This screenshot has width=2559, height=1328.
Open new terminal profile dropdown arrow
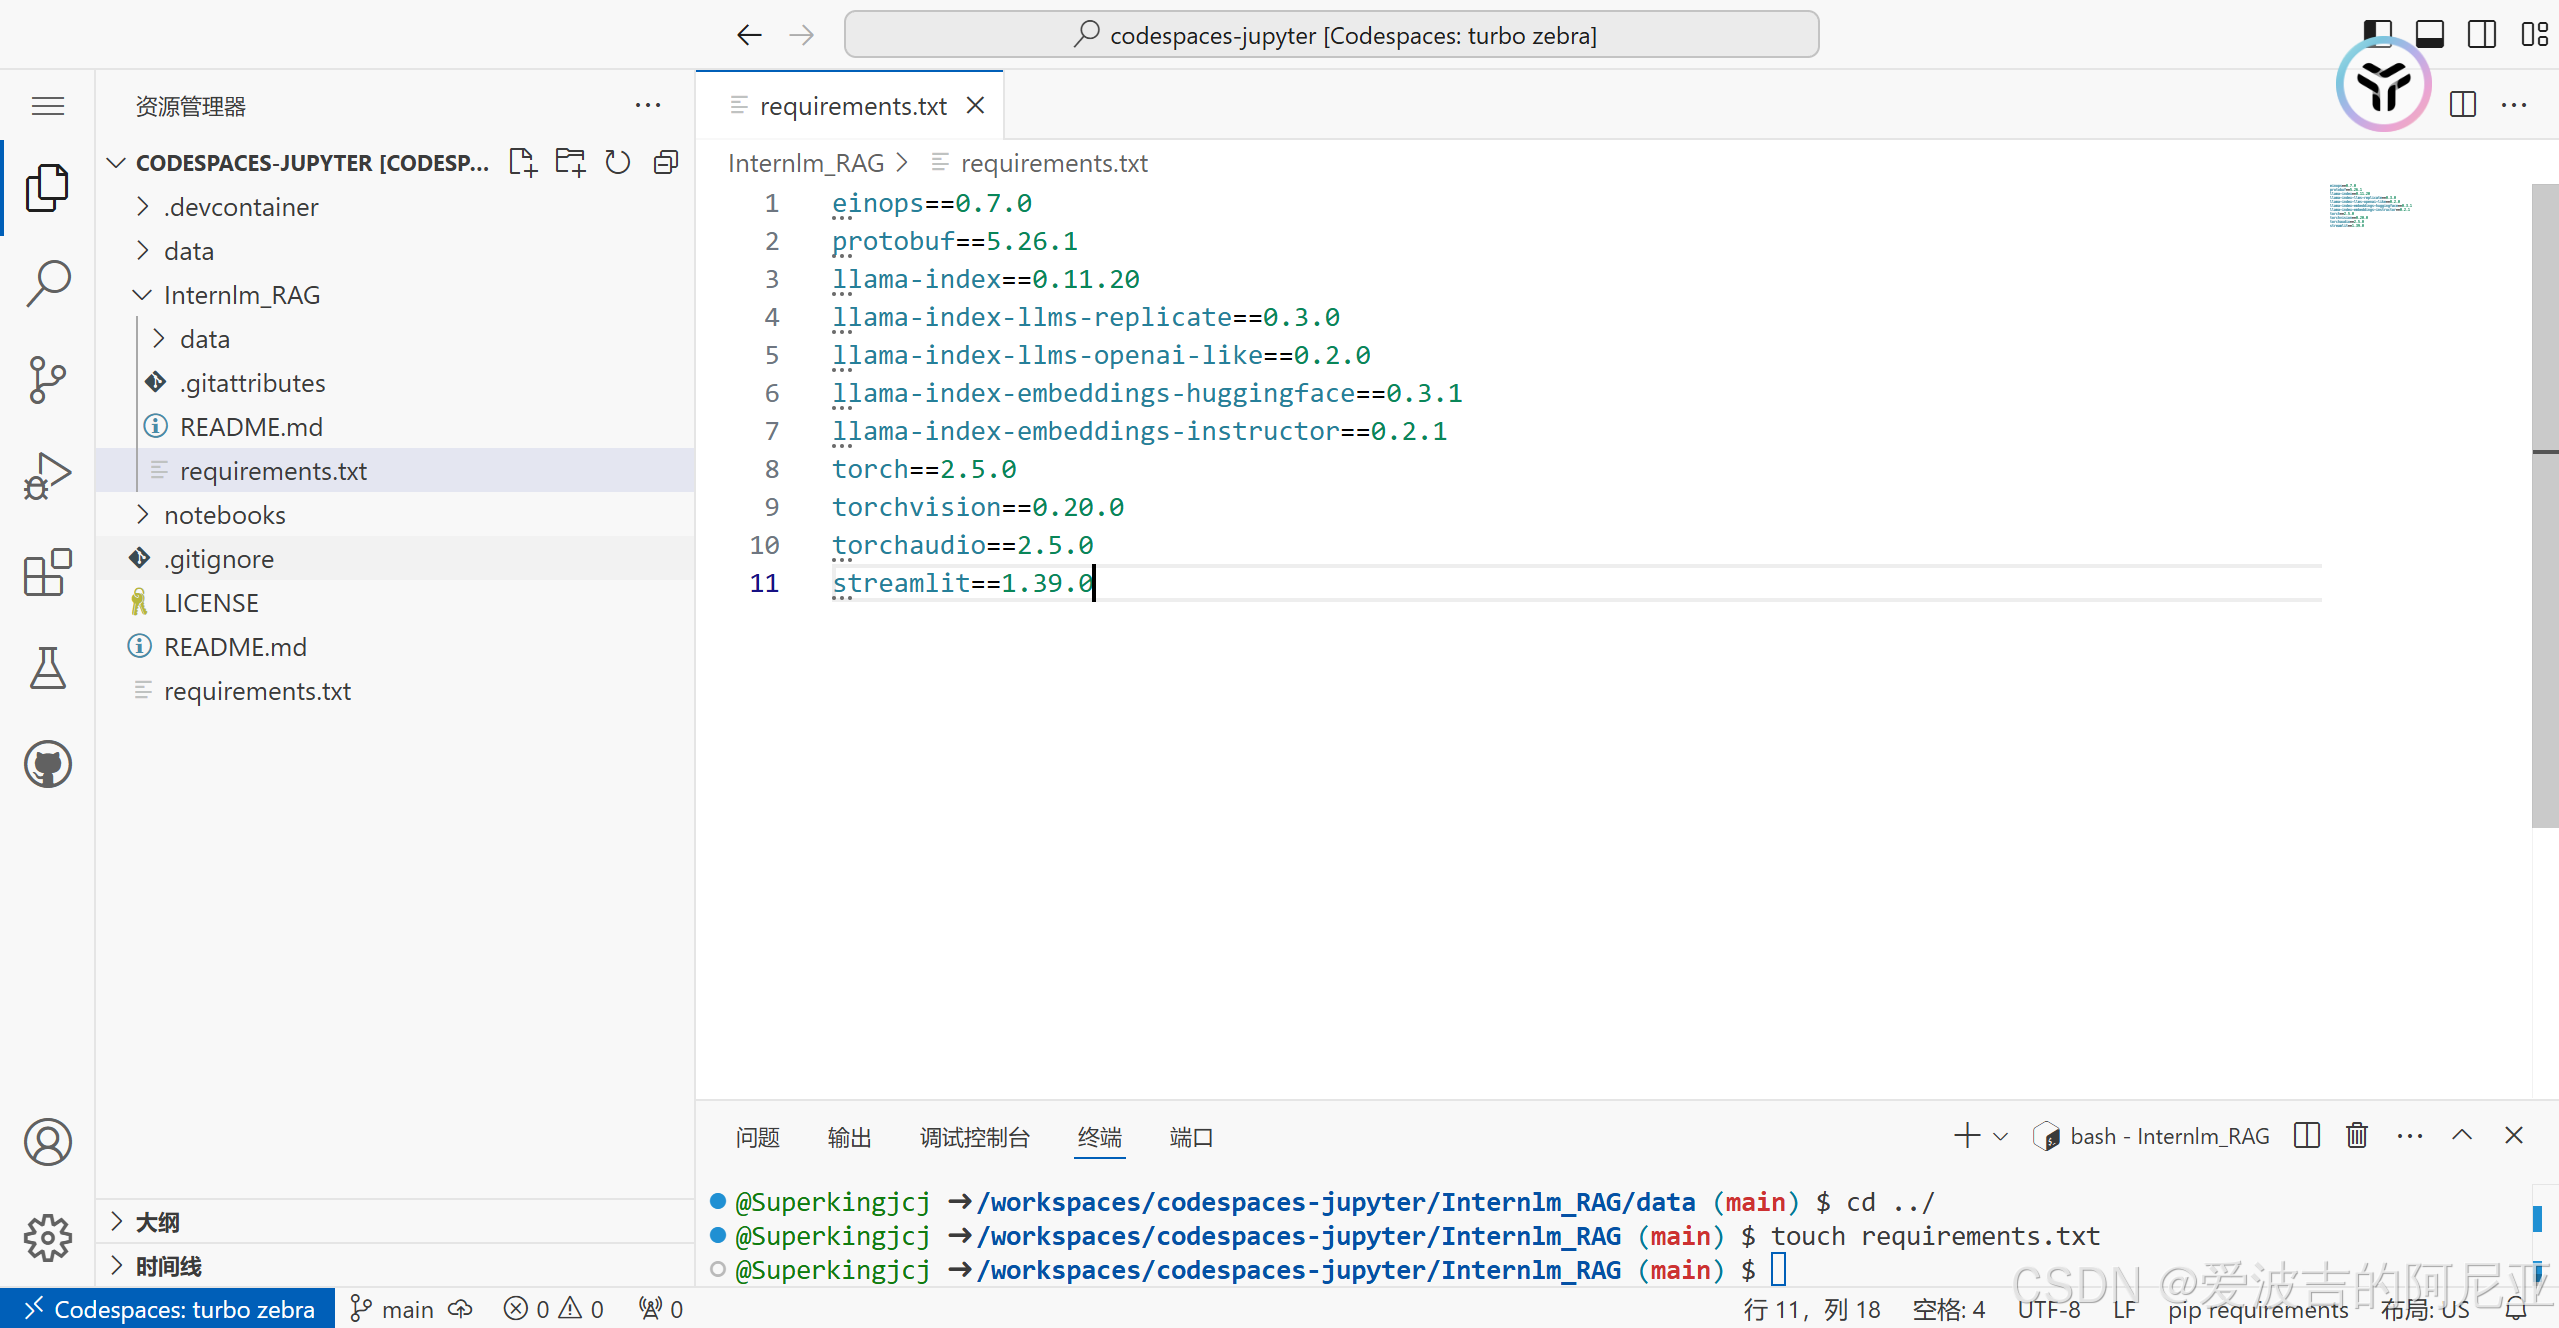[x=2001, y=1136]
